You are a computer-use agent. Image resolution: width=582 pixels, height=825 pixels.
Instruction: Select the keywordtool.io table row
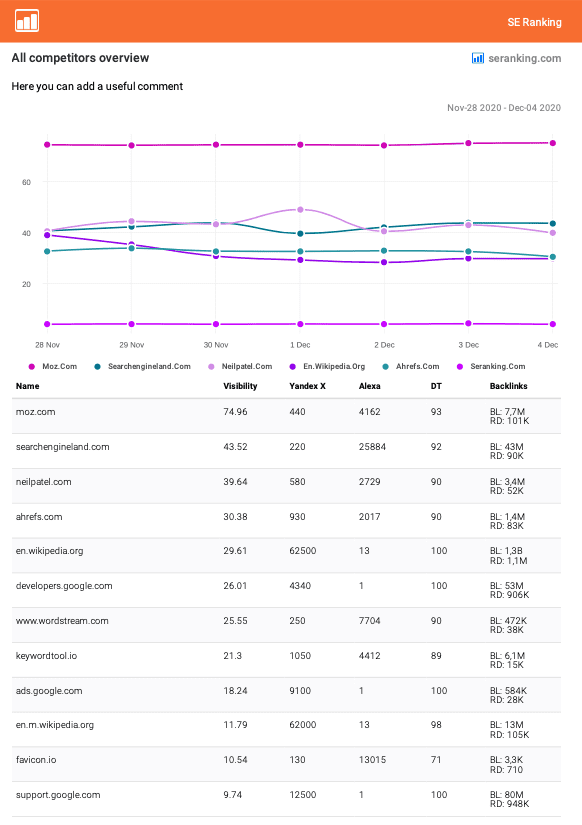(286, 660)
